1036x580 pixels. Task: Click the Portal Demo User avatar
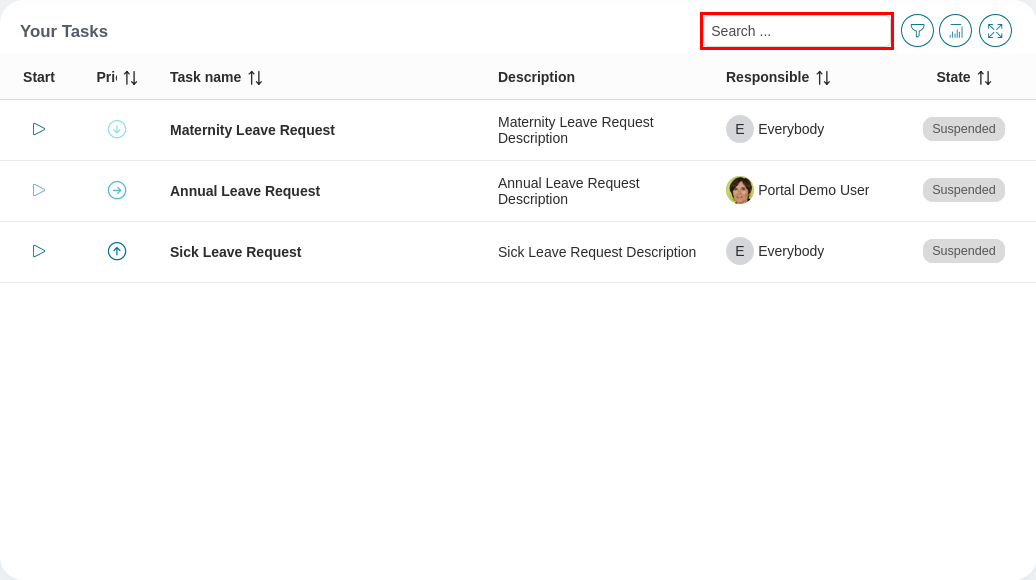tap(740, 190)
